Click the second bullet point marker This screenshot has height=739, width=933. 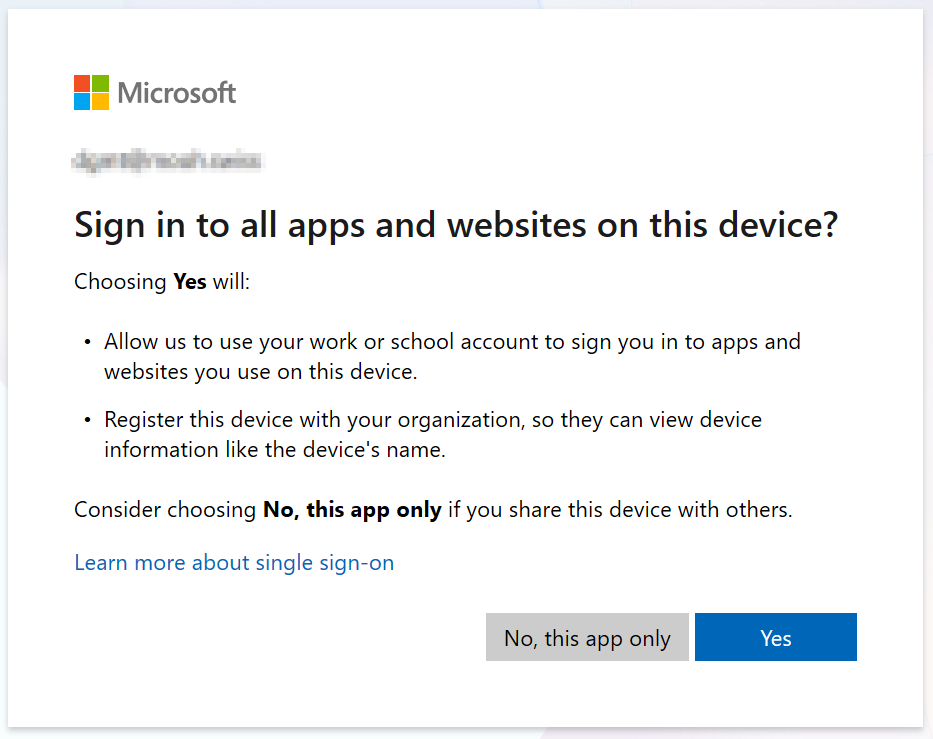(x=88, y=420)
